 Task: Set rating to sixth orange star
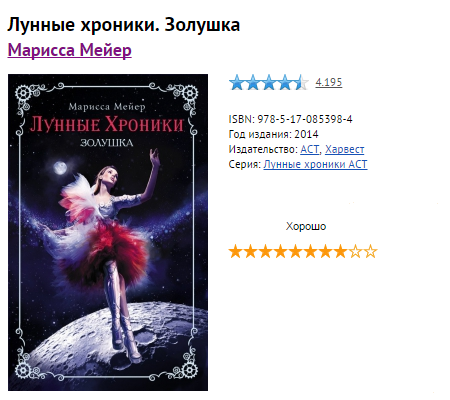pyautogui.click(x=310, y=251)
